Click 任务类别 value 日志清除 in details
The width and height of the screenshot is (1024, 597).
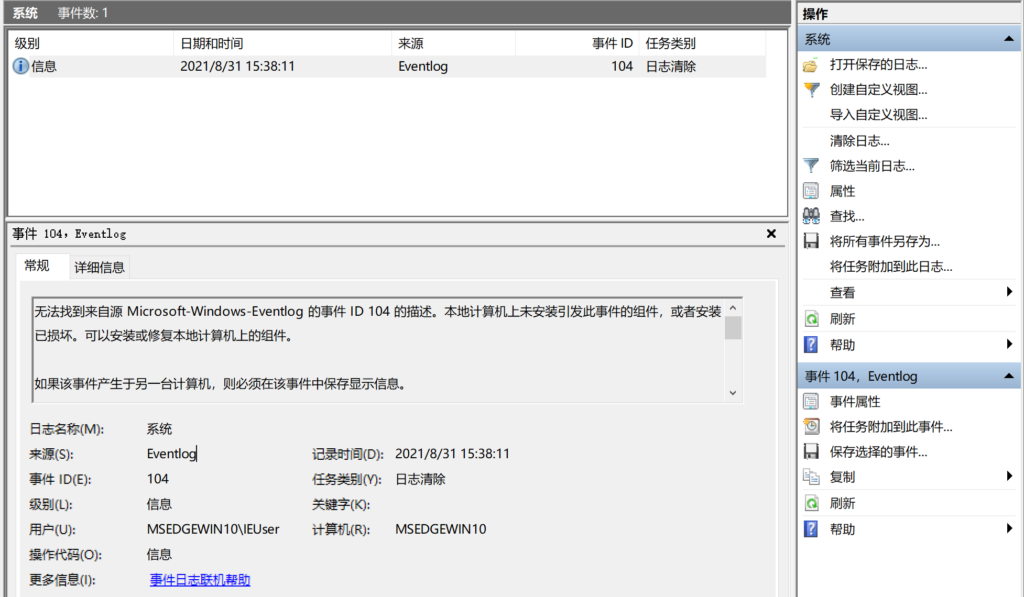pos(420,479)
